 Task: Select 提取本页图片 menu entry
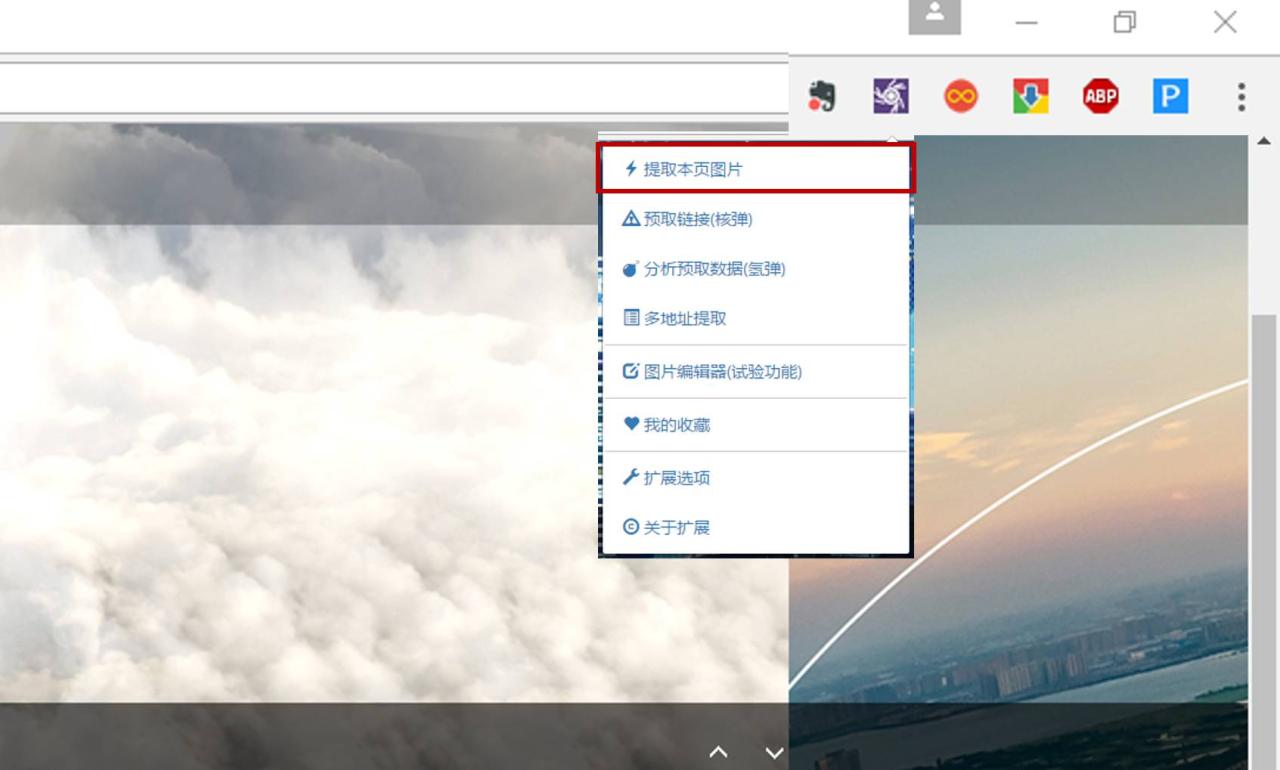click(755, 169)
